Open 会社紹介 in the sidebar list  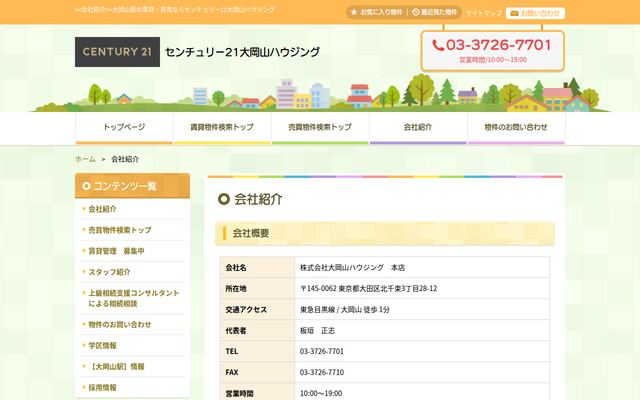click(102, 209)
